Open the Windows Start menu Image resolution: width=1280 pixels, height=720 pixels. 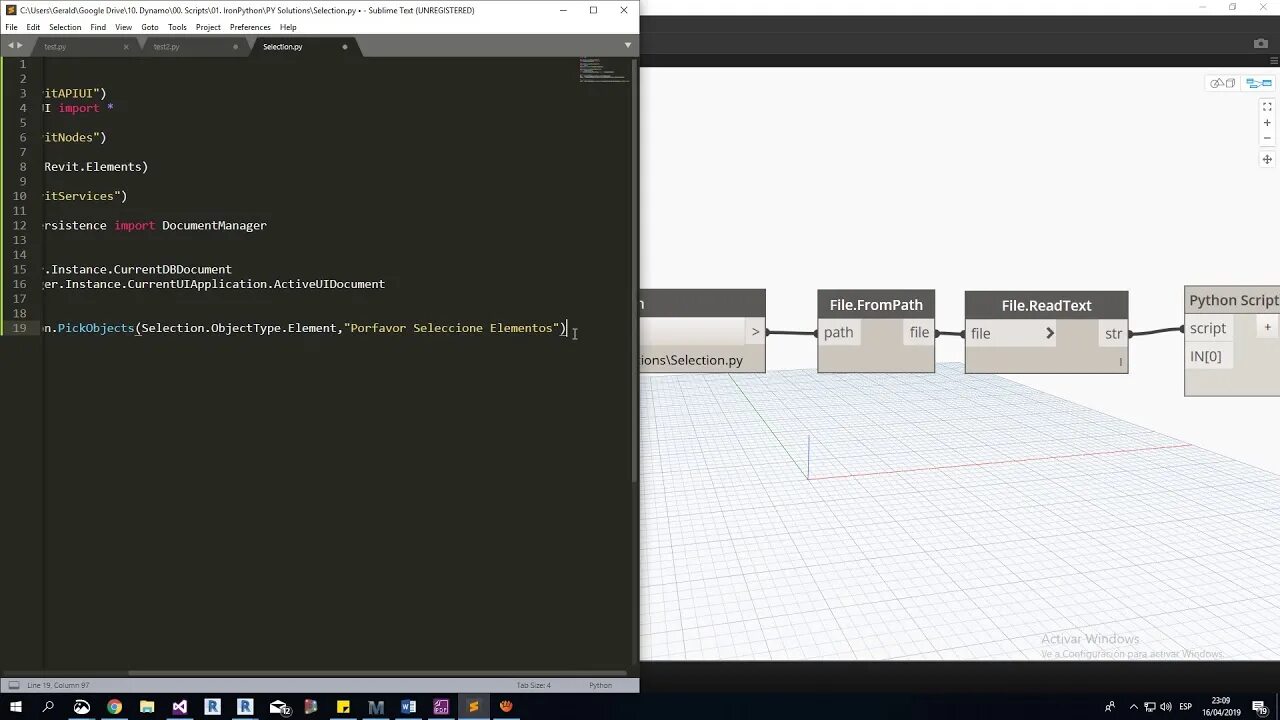(x=15, y=707)
